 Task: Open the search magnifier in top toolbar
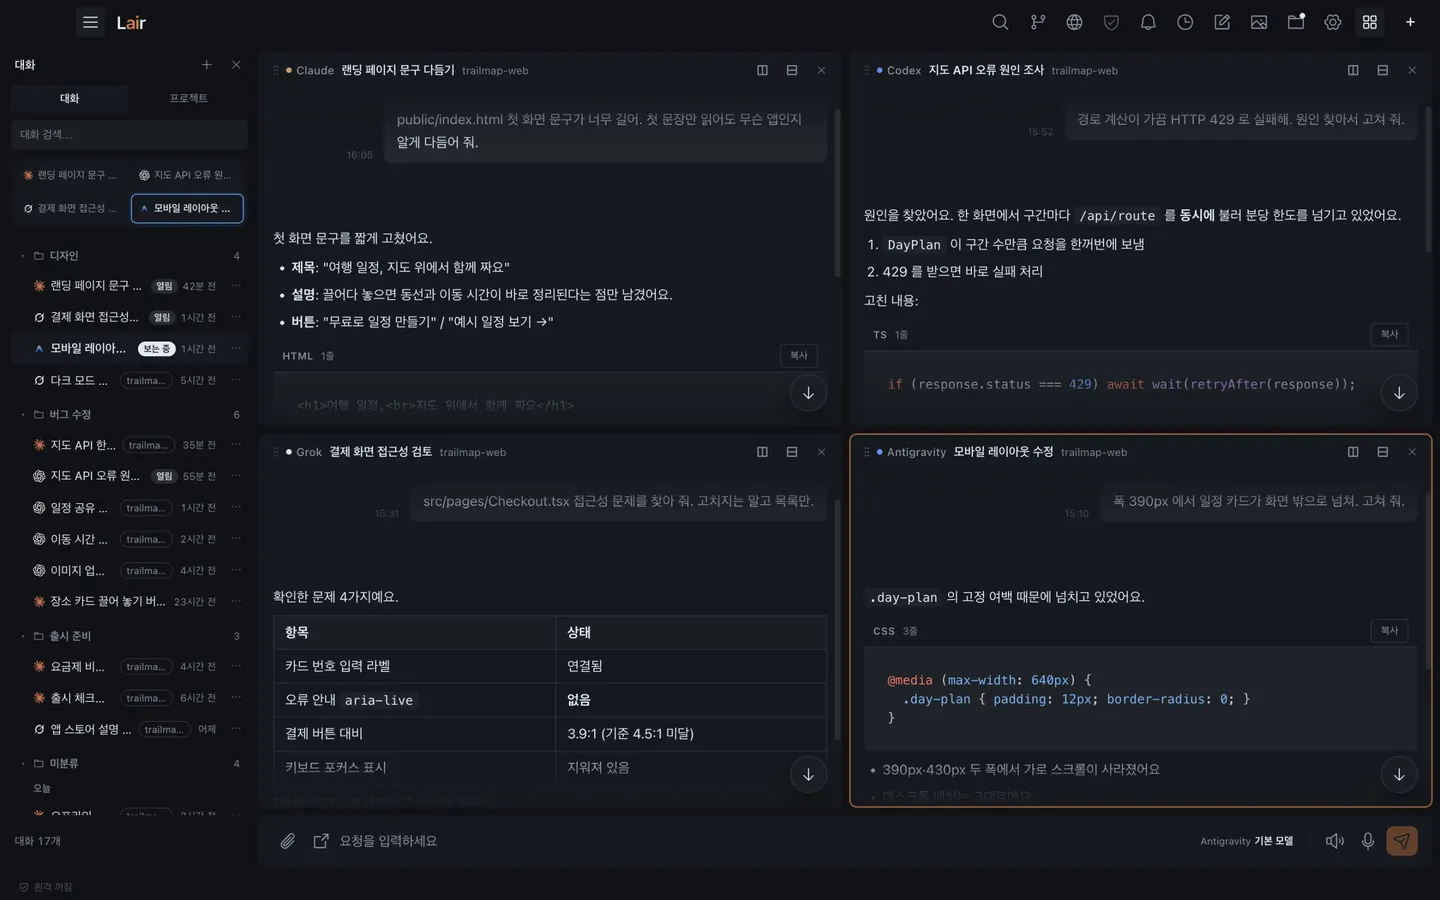tap(1000, 22)
